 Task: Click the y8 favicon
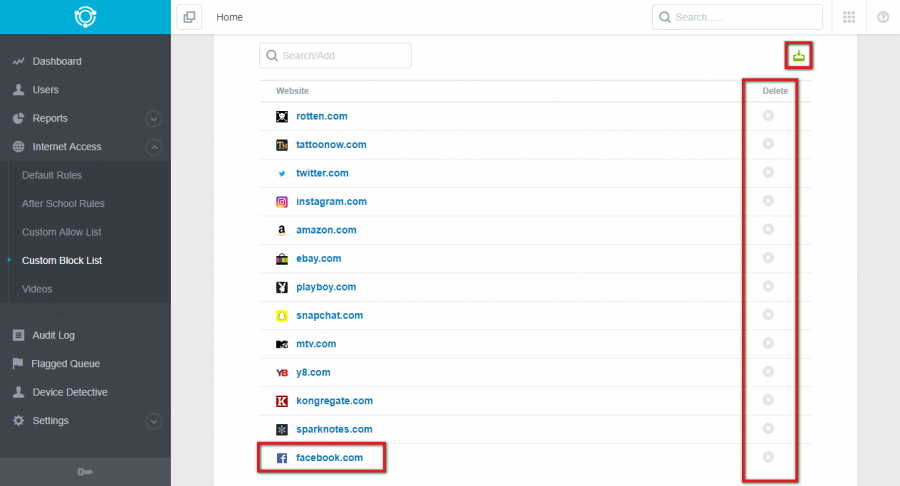pyautogui.click(x=282, y=372)
